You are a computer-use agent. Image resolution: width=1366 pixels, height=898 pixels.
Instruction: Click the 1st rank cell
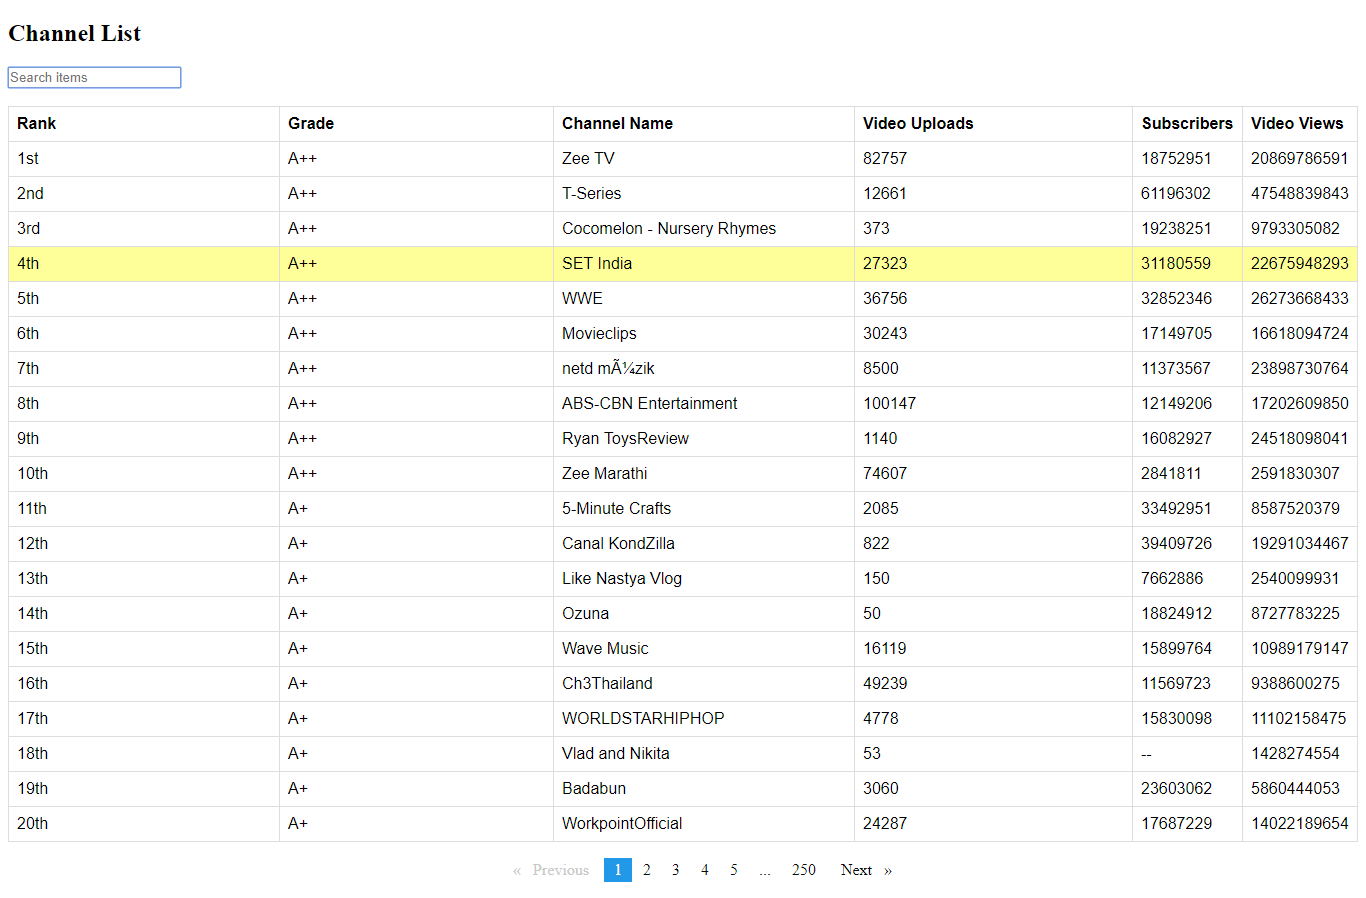coord(144,159)
